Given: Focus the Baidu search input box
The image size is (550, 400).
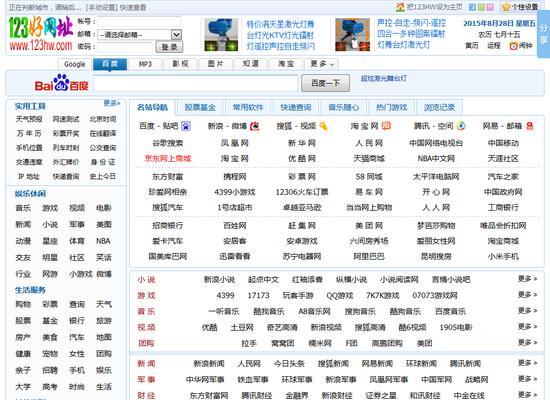Looking at the screenshot, I should [x=196, y=83].
